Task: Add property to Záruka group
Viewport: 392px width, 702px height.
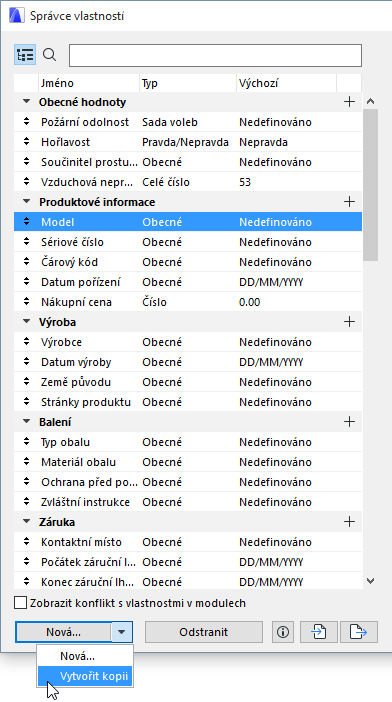Action: (349, 522)
